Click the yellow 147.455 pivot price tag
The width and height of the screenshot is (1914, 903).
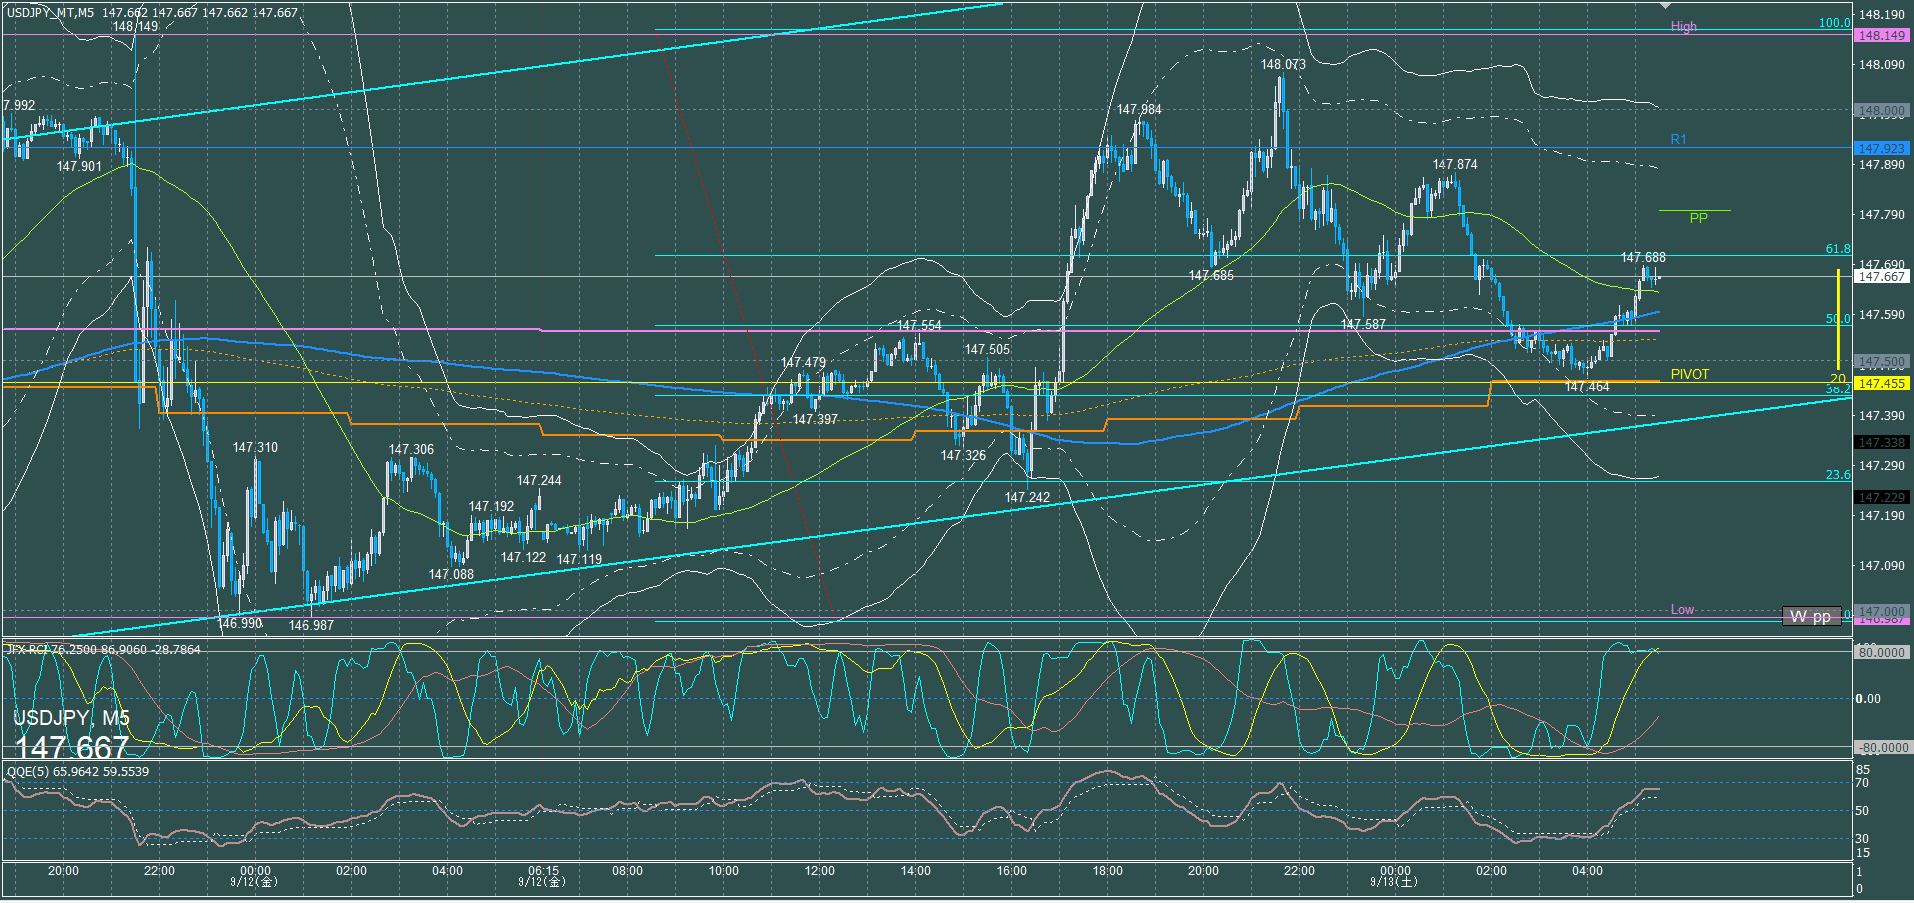pos(1881,383)
